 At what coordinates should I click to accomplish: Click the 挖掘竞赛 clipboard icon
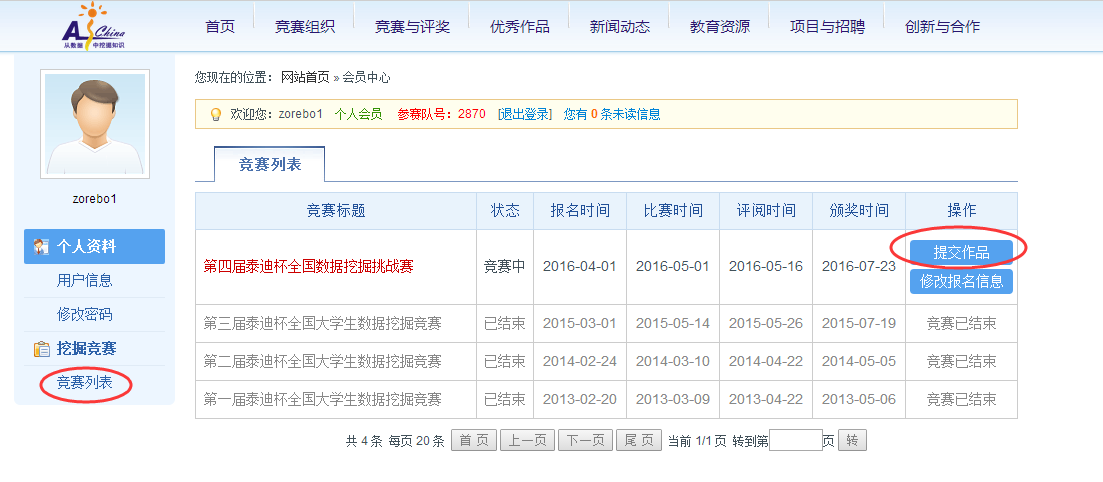coord(41,349)
